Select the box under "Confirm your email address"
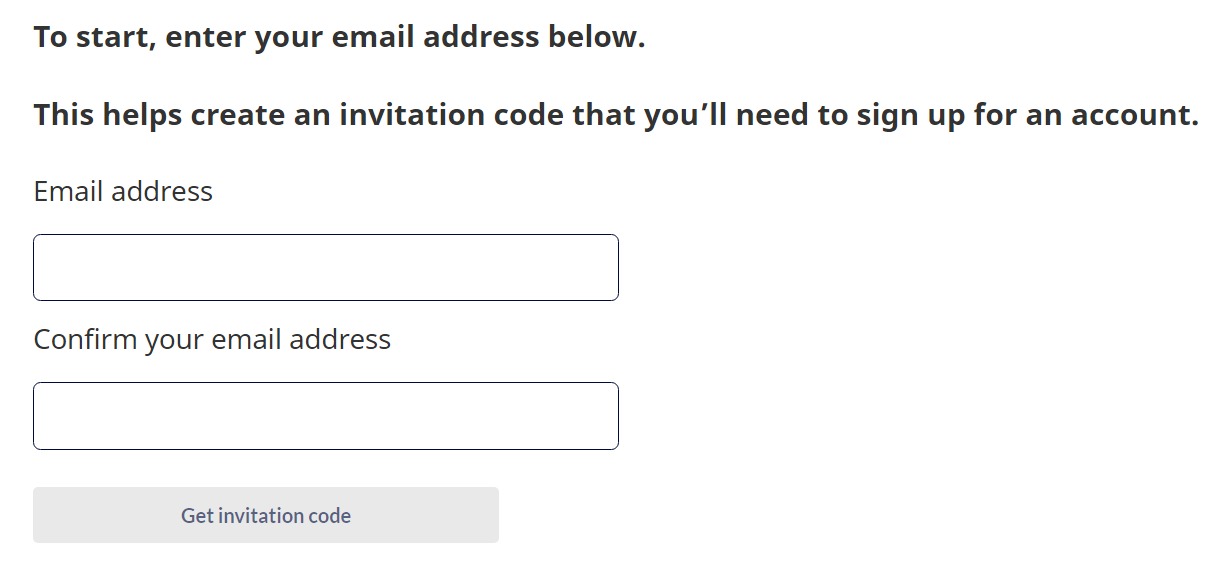 pos(325,415)
